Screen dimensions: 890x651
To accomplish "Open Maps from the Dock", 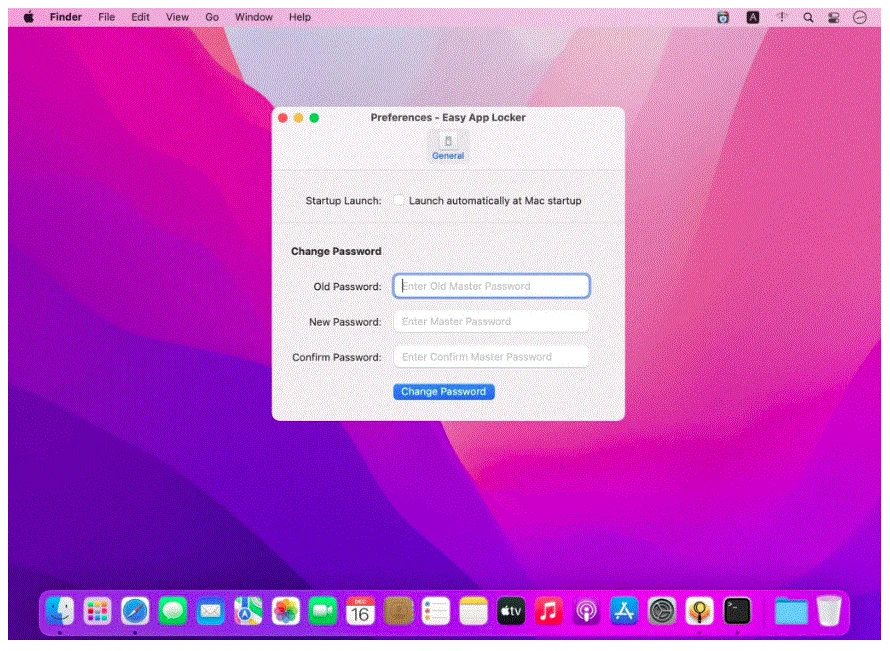I will (248, 612).
